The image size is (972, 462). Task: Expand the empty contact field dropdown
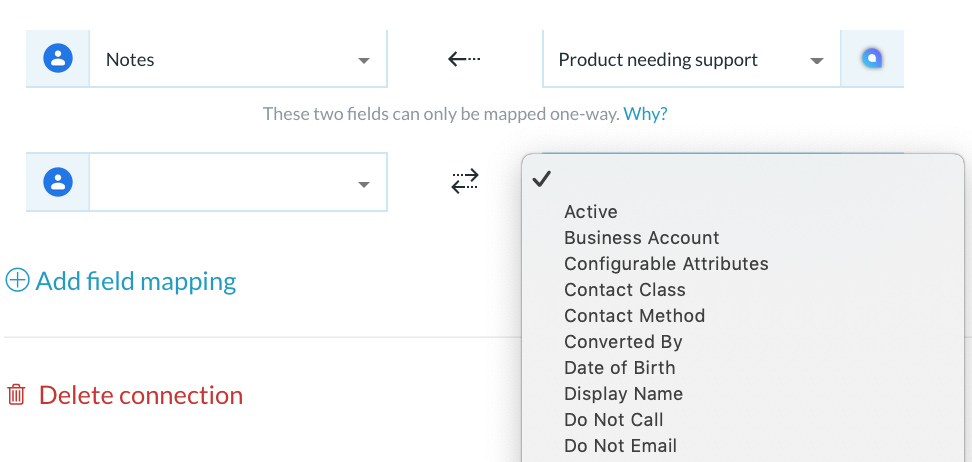[x=239, y=182]
